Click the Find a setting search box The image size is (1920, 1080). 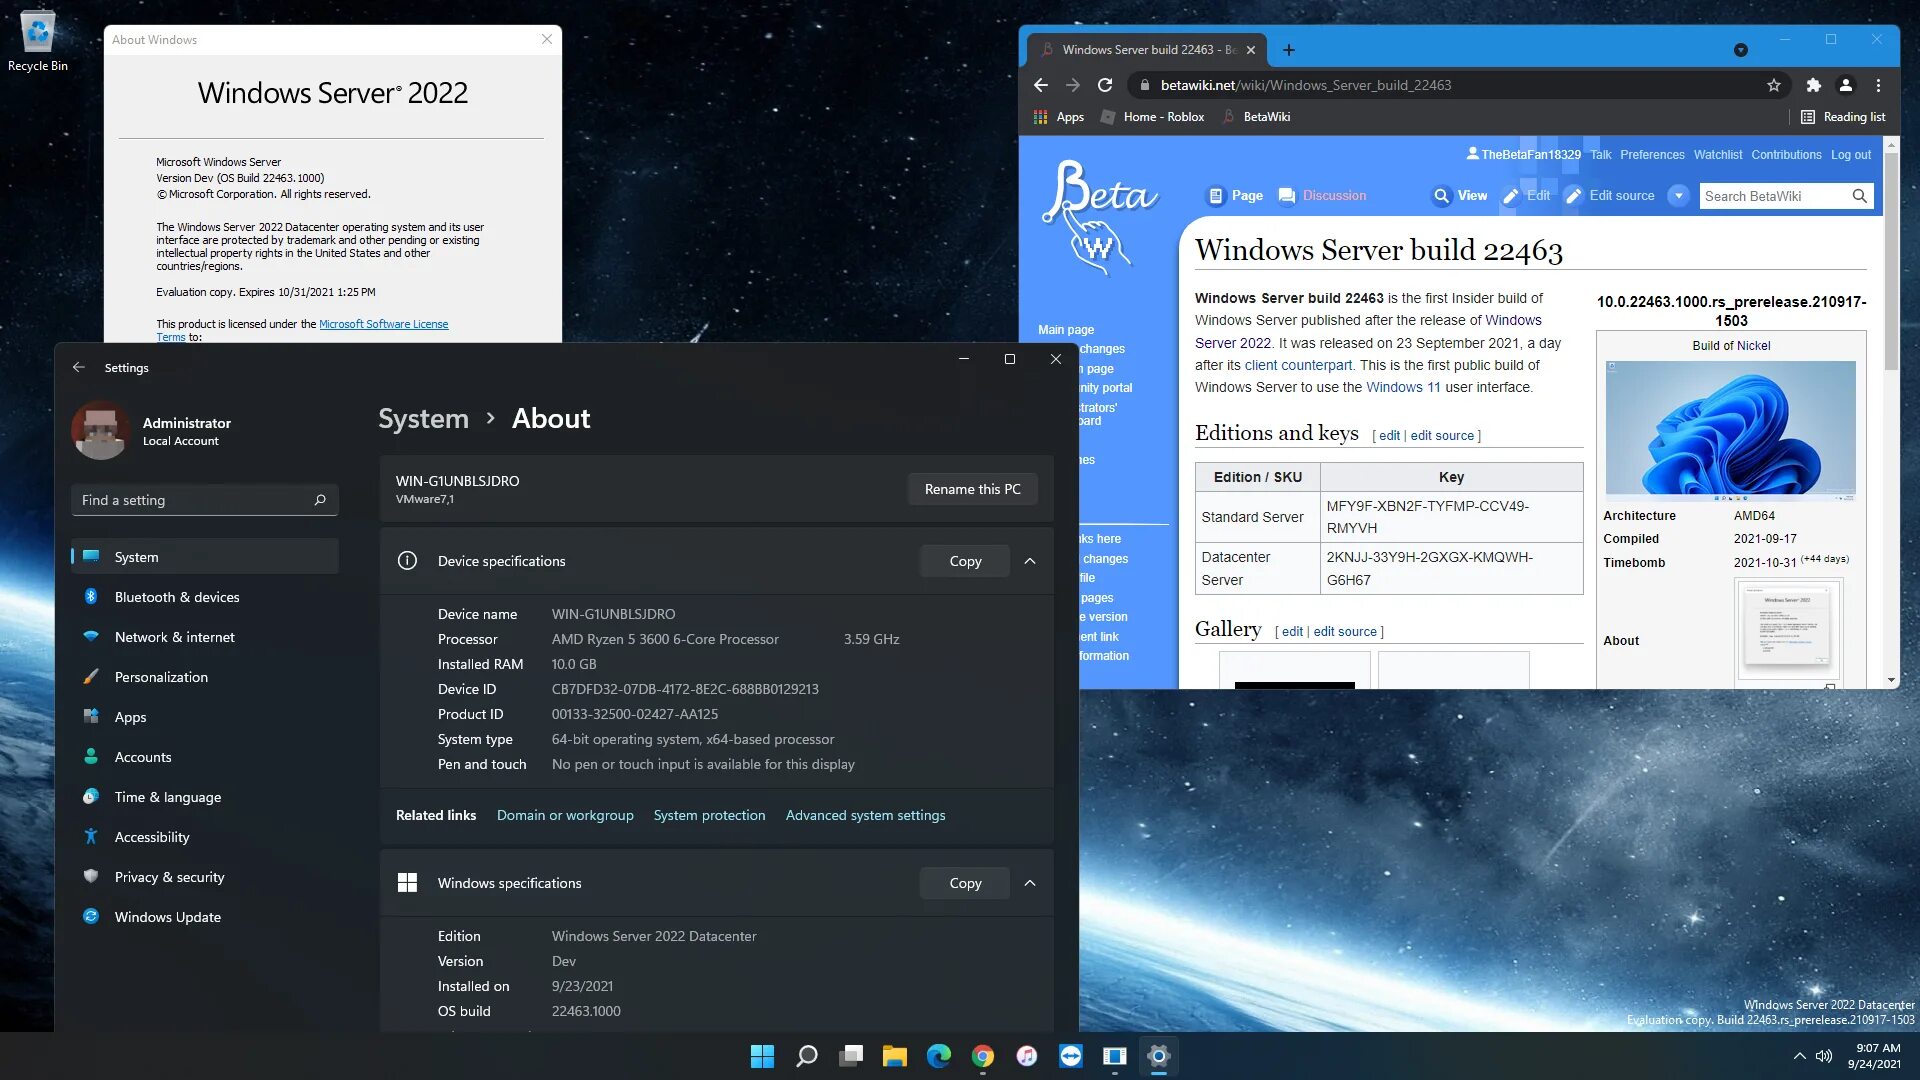pos(205,500)
